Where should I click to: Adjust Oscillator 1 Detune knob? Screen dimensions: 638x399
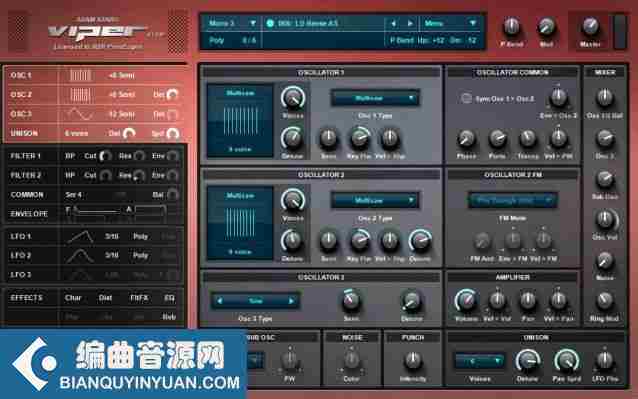[x=292, y=138]
